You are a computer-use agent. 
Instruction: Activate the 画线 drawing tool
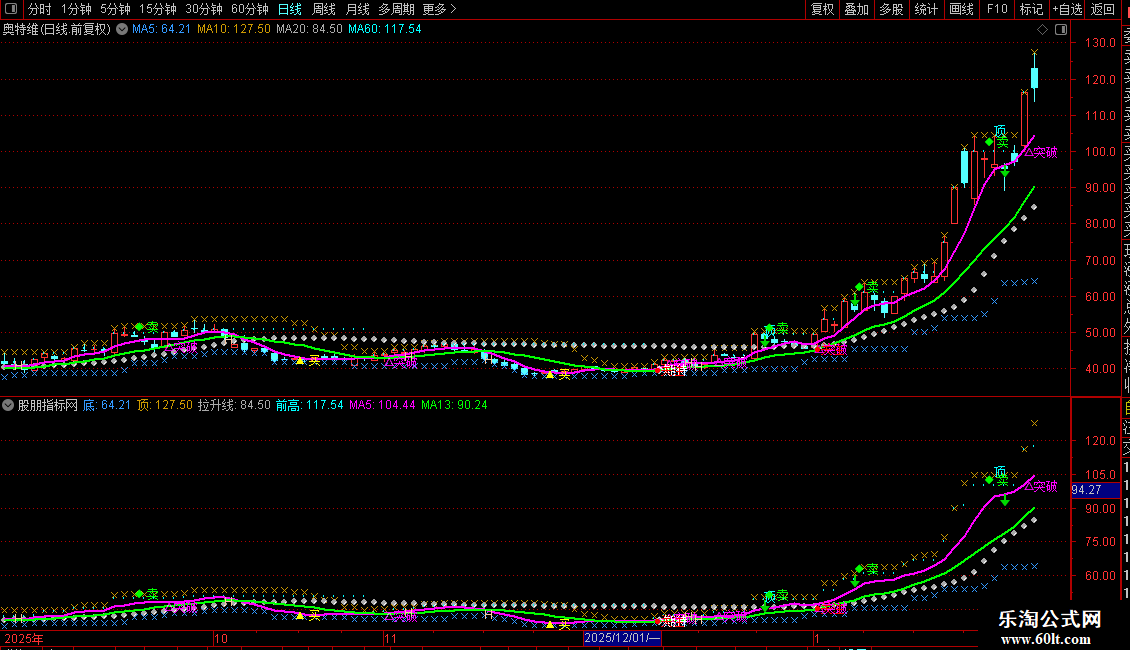point(961,9)
